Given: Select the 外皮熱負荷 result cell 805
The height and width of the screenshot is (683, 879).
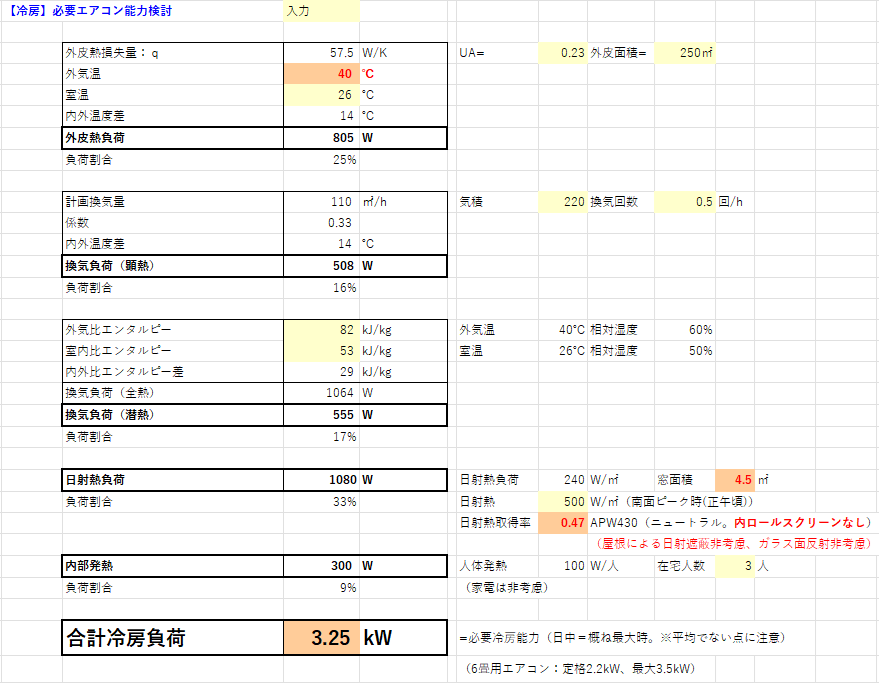Looking at the screenshot, I should coord(321,138).
